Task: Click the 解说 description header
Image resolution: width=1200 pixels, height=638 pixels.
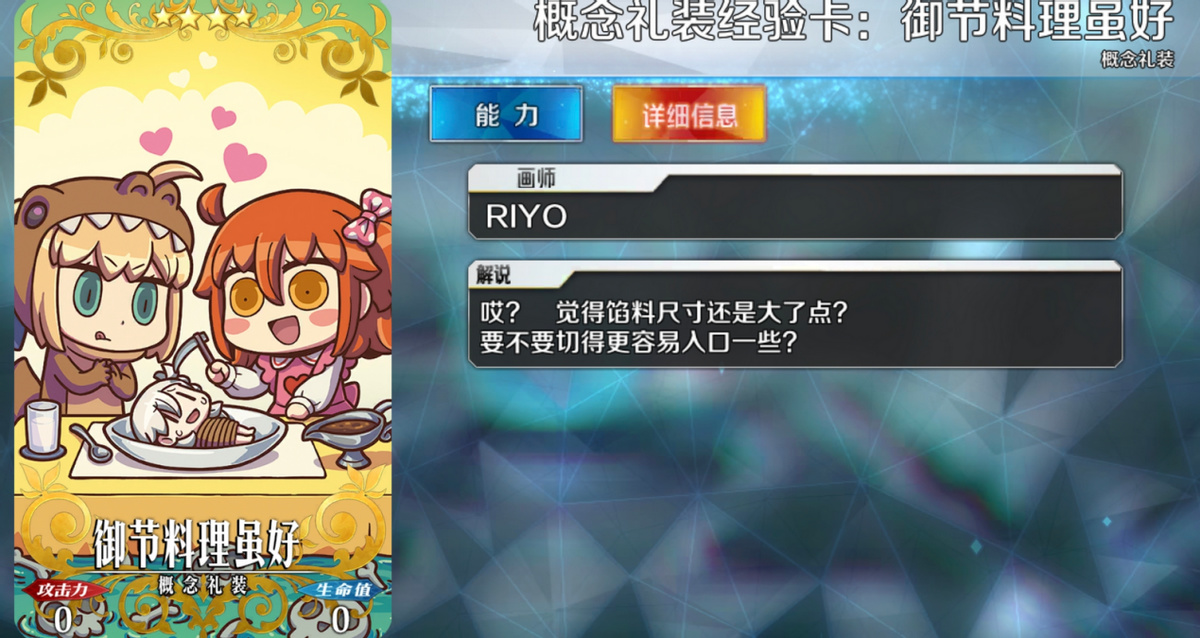Action: click(494, 276)
